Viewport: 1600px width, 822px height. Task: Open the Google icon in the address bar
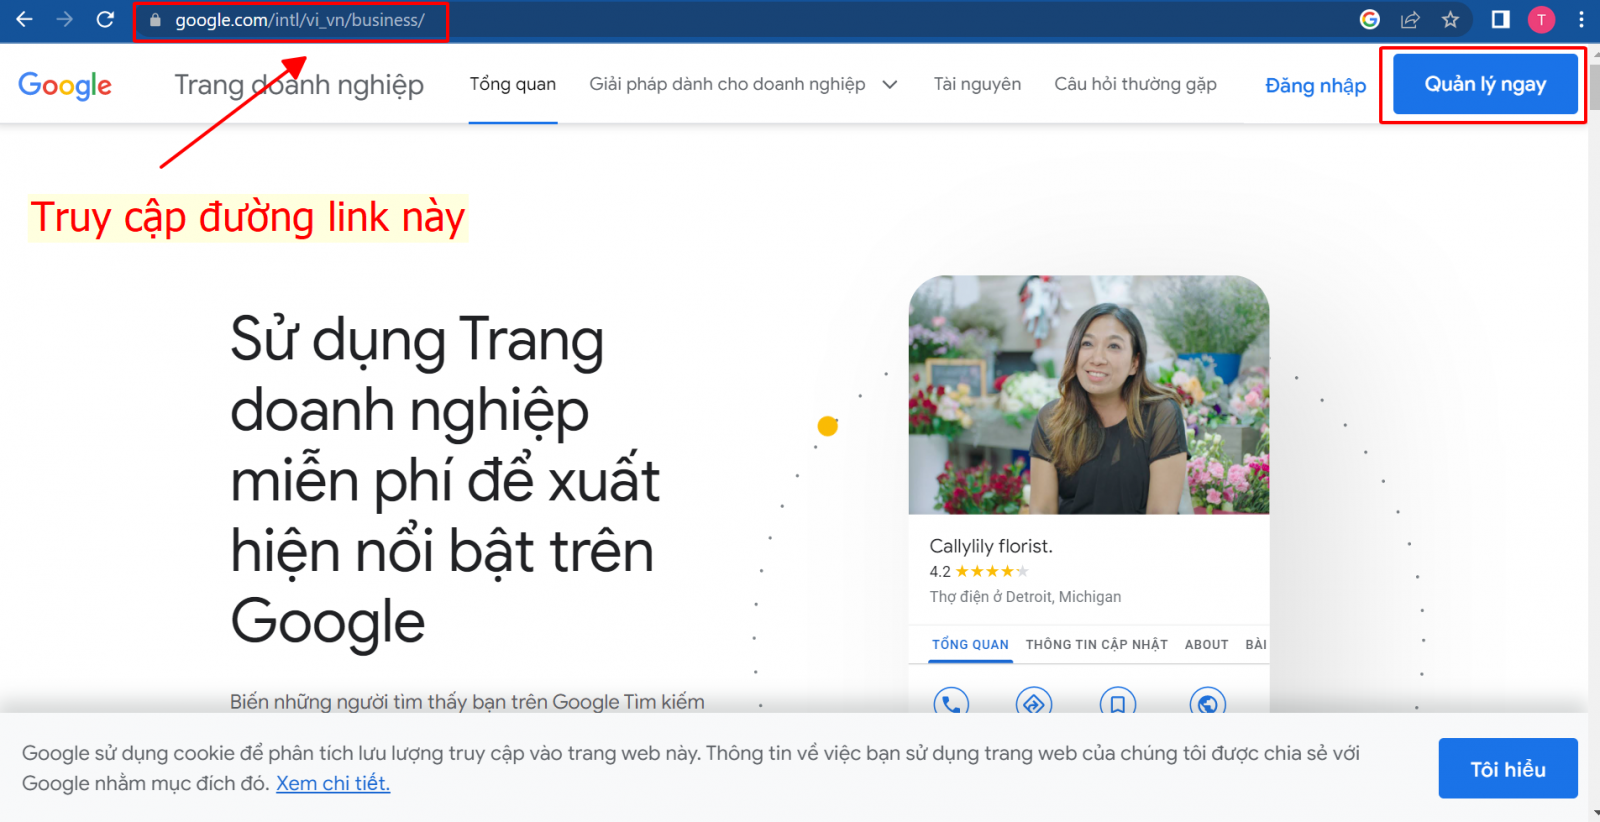click(x=1370, y=19)
